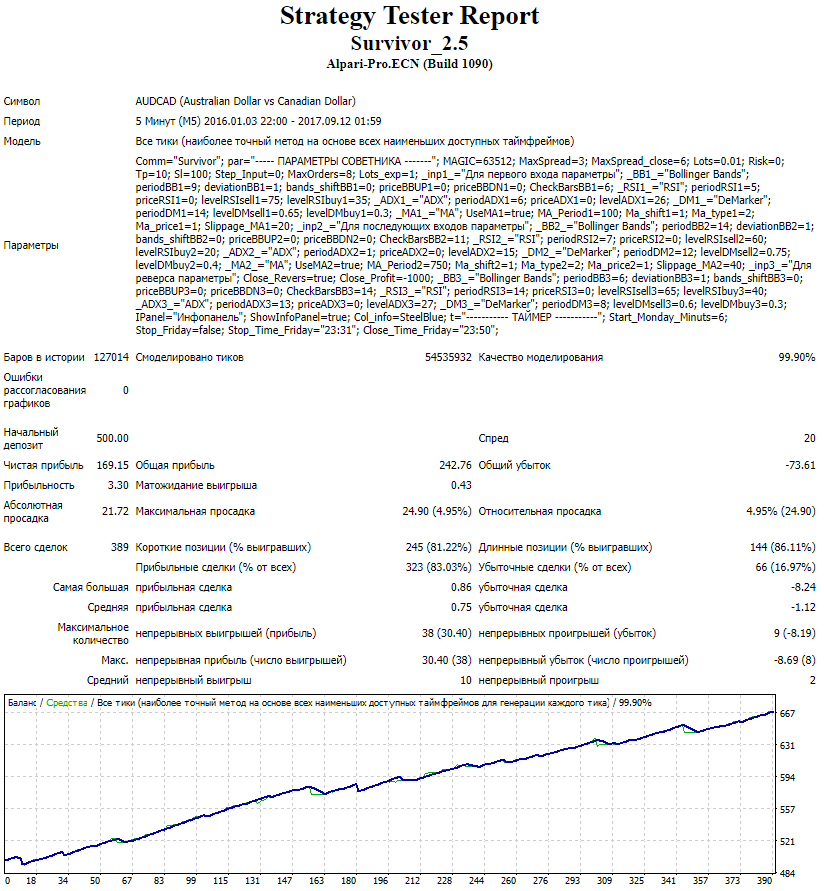Select the spread value 20
The height and width of the screenshot is (891, 824).
point(810,439)
